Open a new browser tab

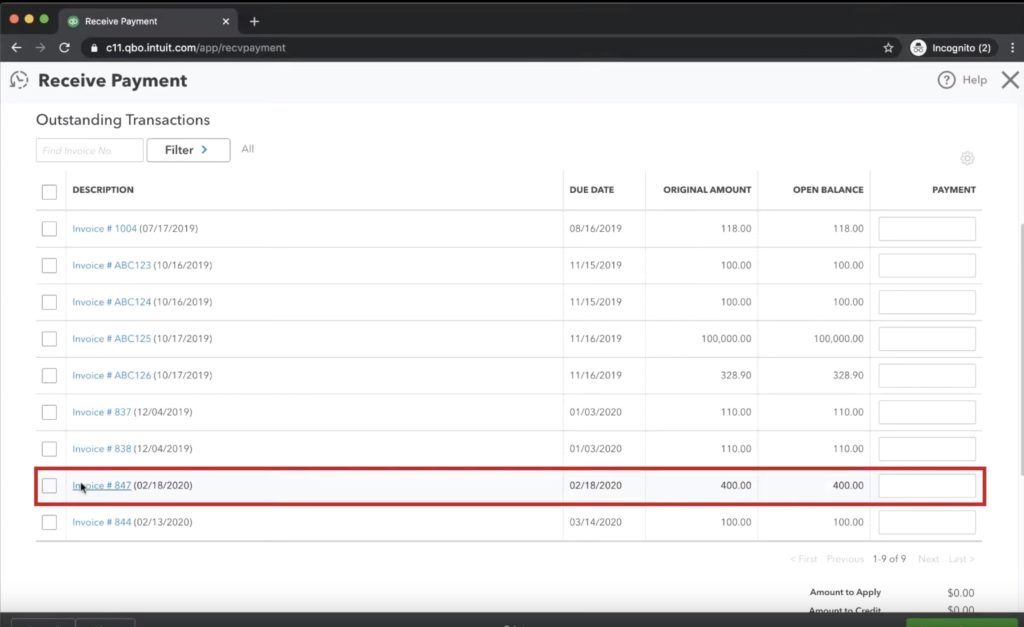point(254,22)
